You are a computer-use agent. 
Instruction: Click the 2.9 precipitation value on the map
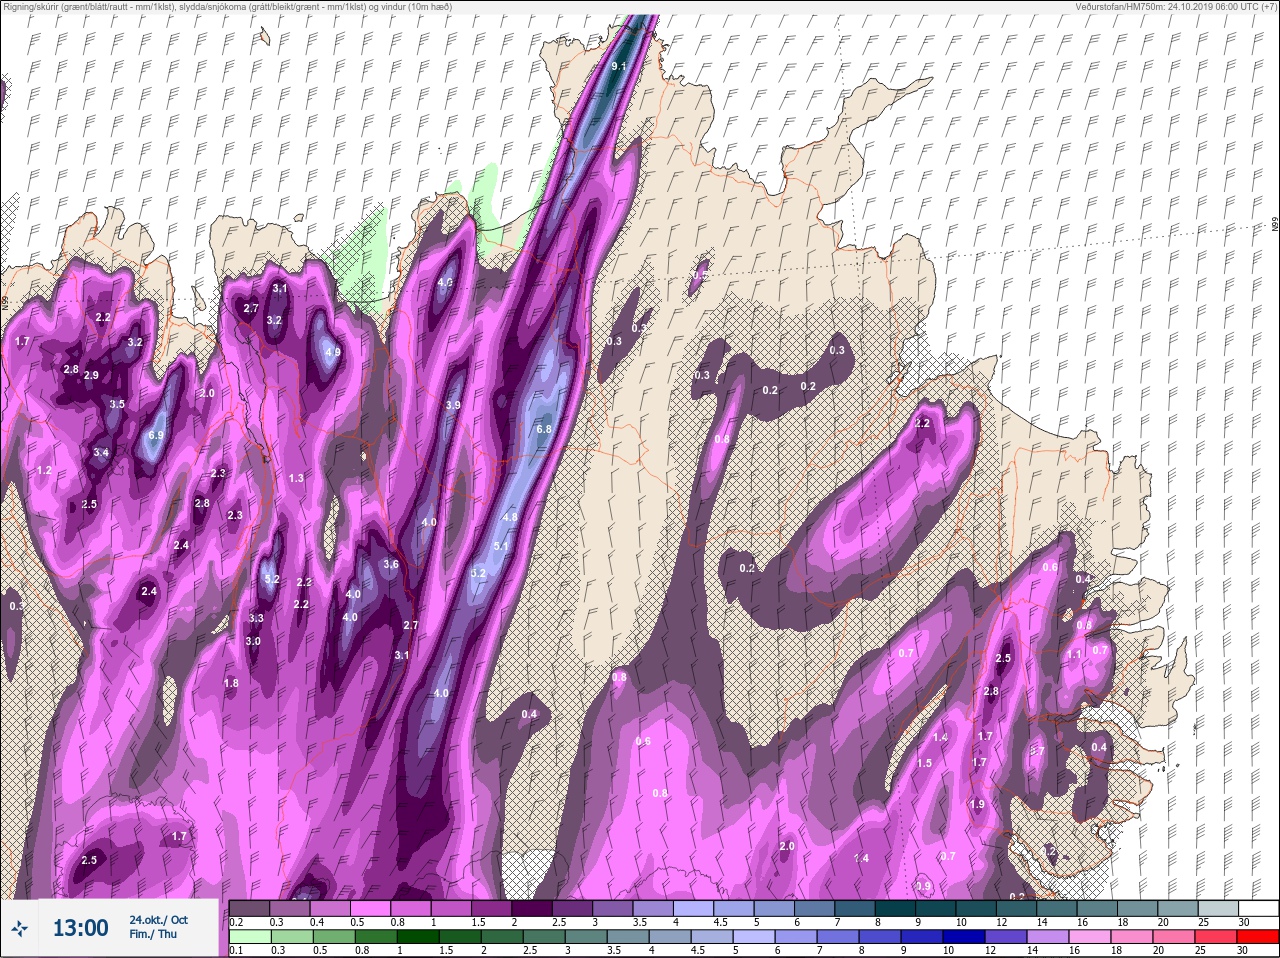[91, 375]
